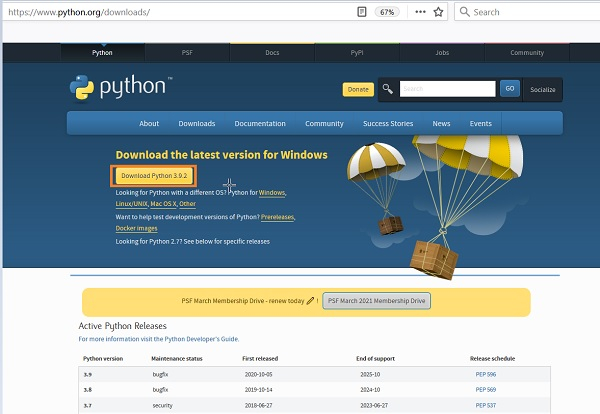The image size is (600, 414).
Task: Click Download Python 3.9.2 button
Action: 154,176
